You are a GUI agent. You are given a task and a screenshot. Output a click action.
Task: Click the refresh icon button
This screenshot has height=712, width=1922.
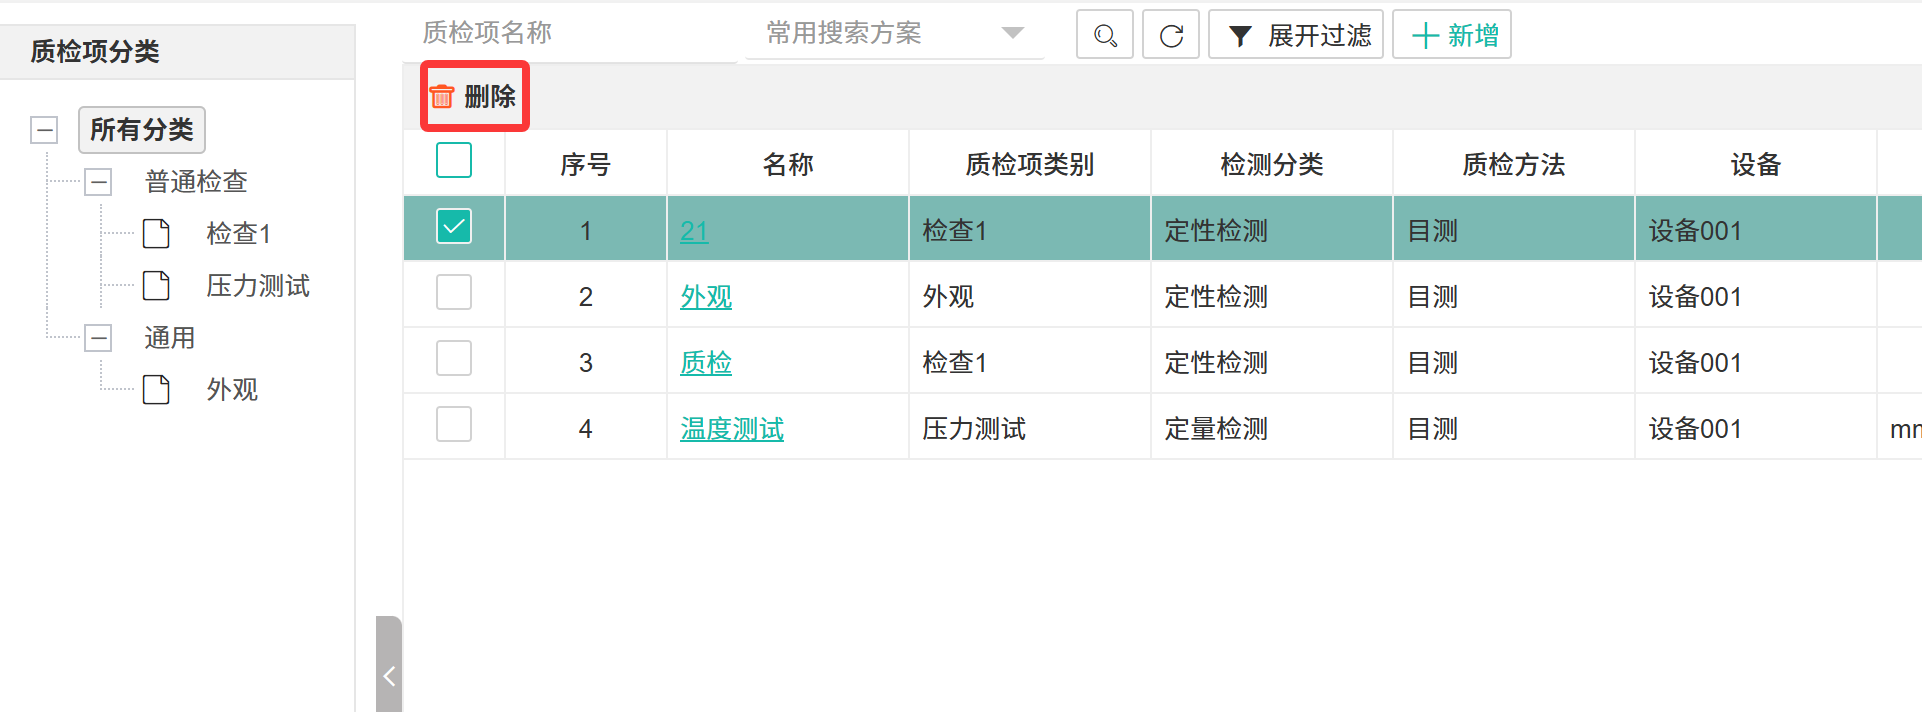[1171, 36]
